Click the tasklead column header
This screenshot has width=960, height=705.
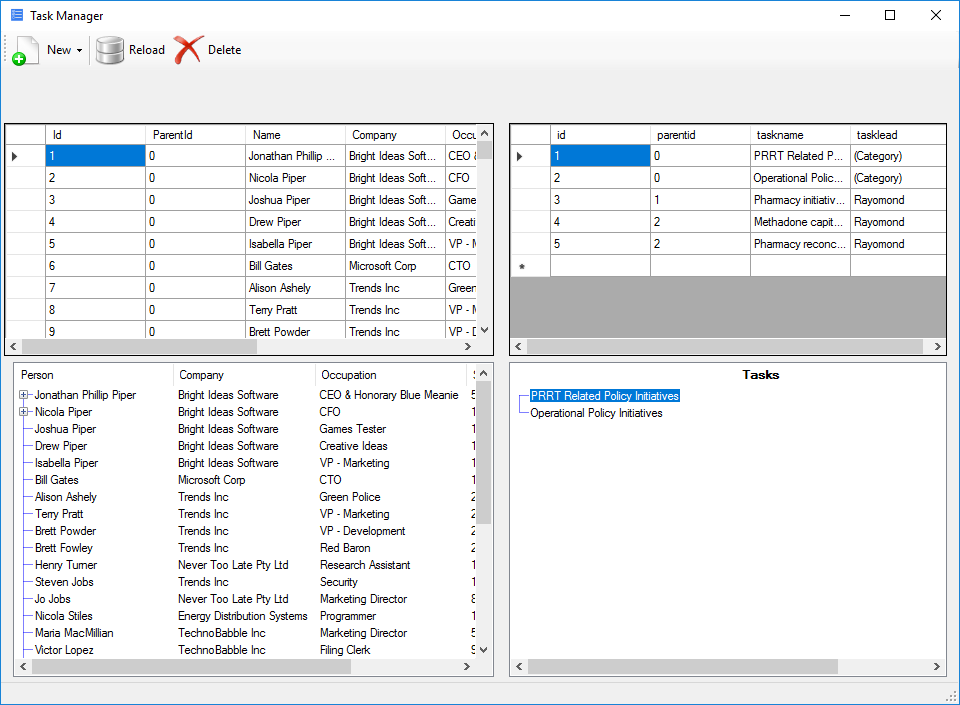[898, 135]
